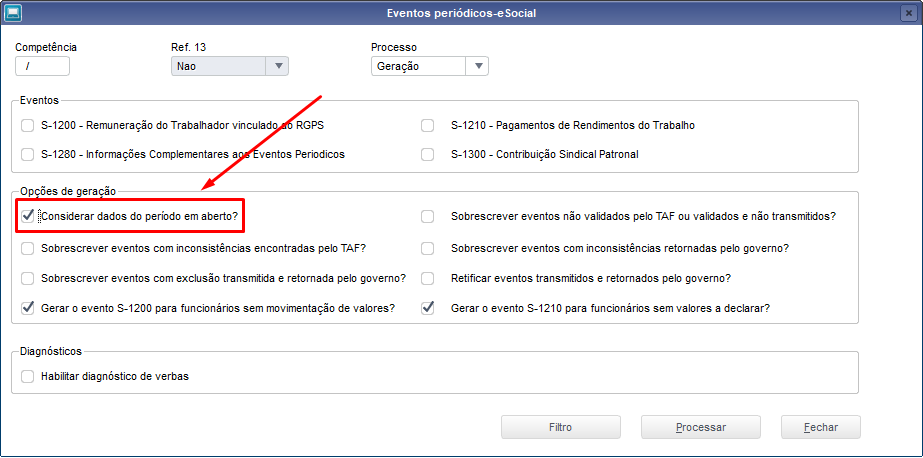
Task: Check S-1300 Contribuição Sindical Patronal checkbox
Action: (x=427, y=154)
